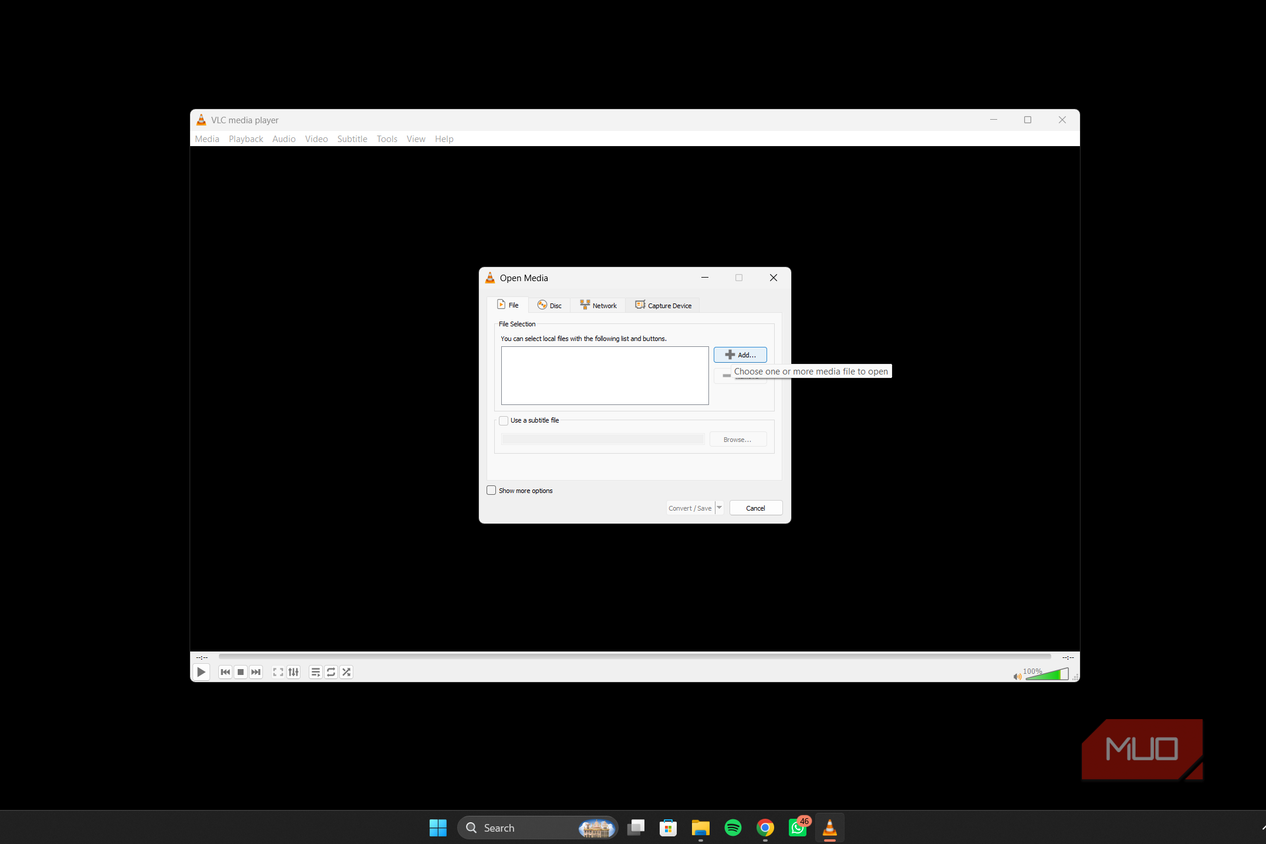Enable Use a subtitle file checkbox
This screenshot has width=1266, height=844.
[x=504, y=421]
